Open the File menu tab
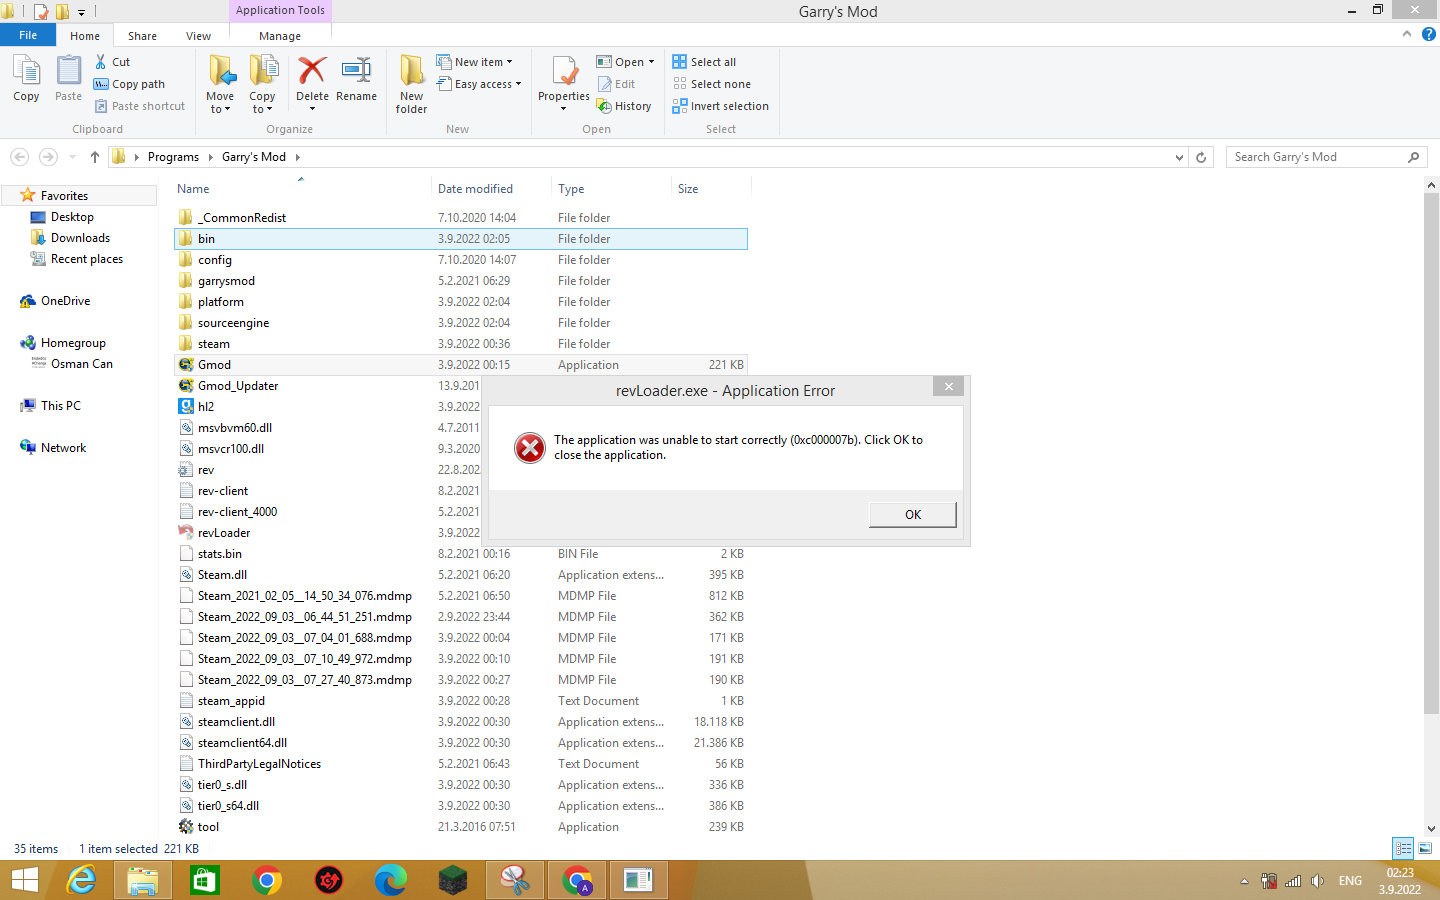1440x900 pixels. coord(28,35)
